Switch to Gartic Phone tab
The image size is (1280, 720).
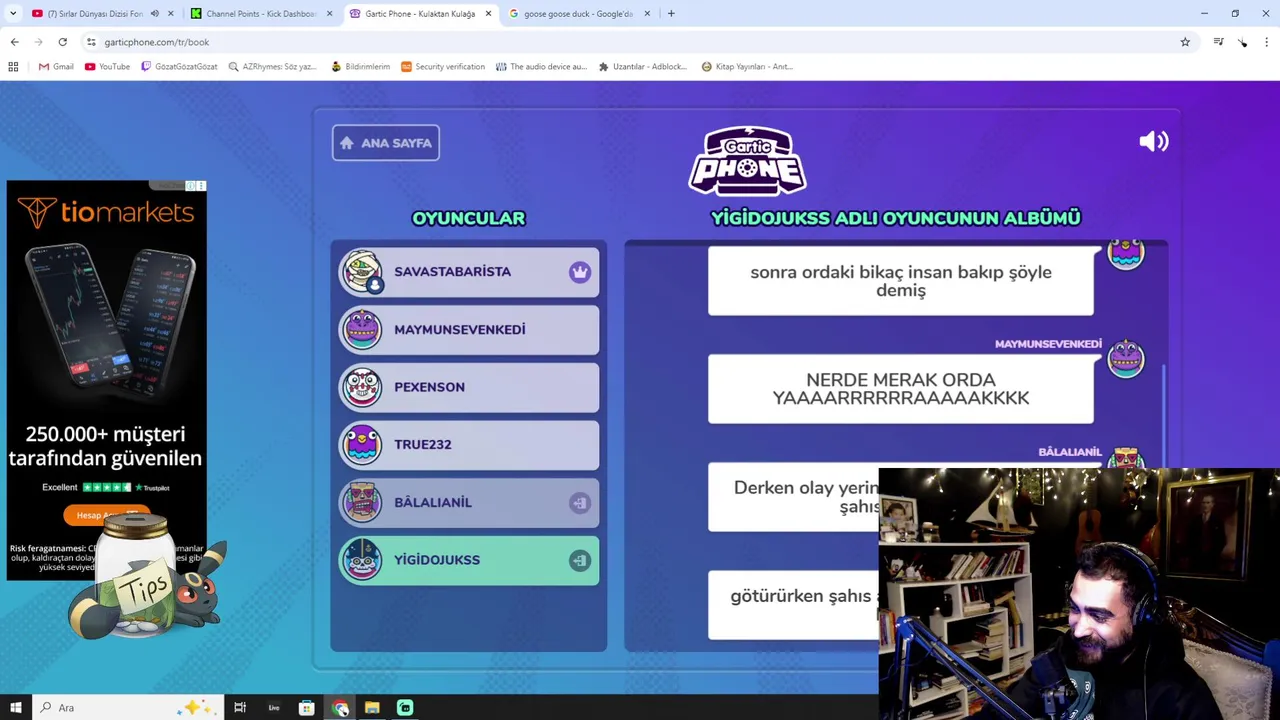(420, 14)
